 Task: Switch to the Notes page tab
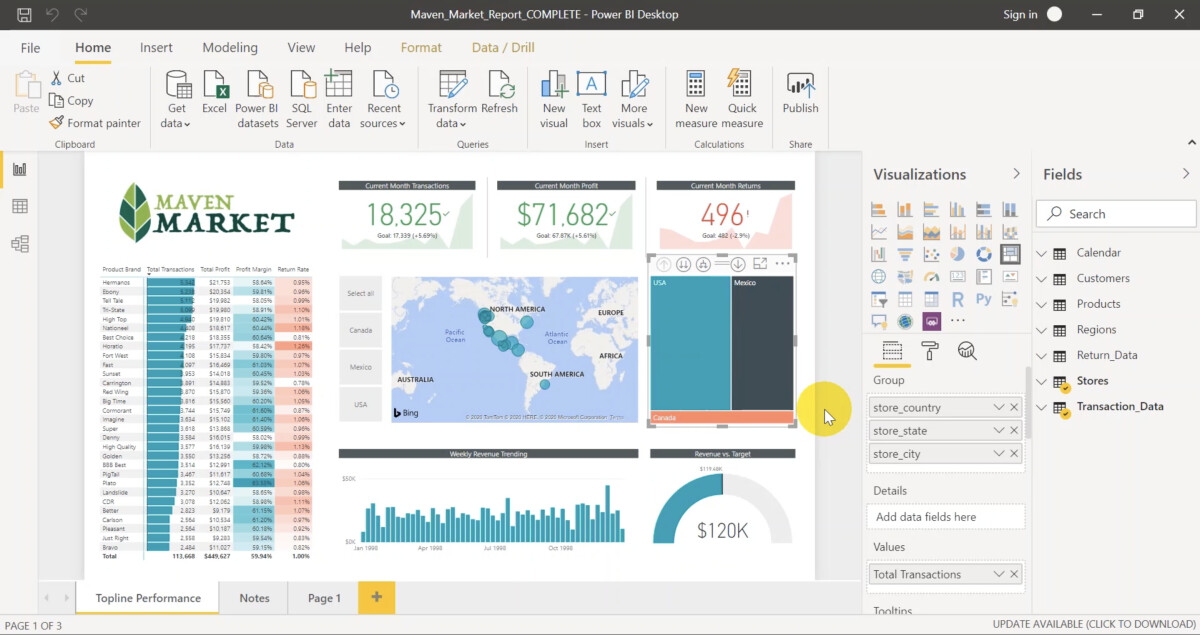(253, 597)
